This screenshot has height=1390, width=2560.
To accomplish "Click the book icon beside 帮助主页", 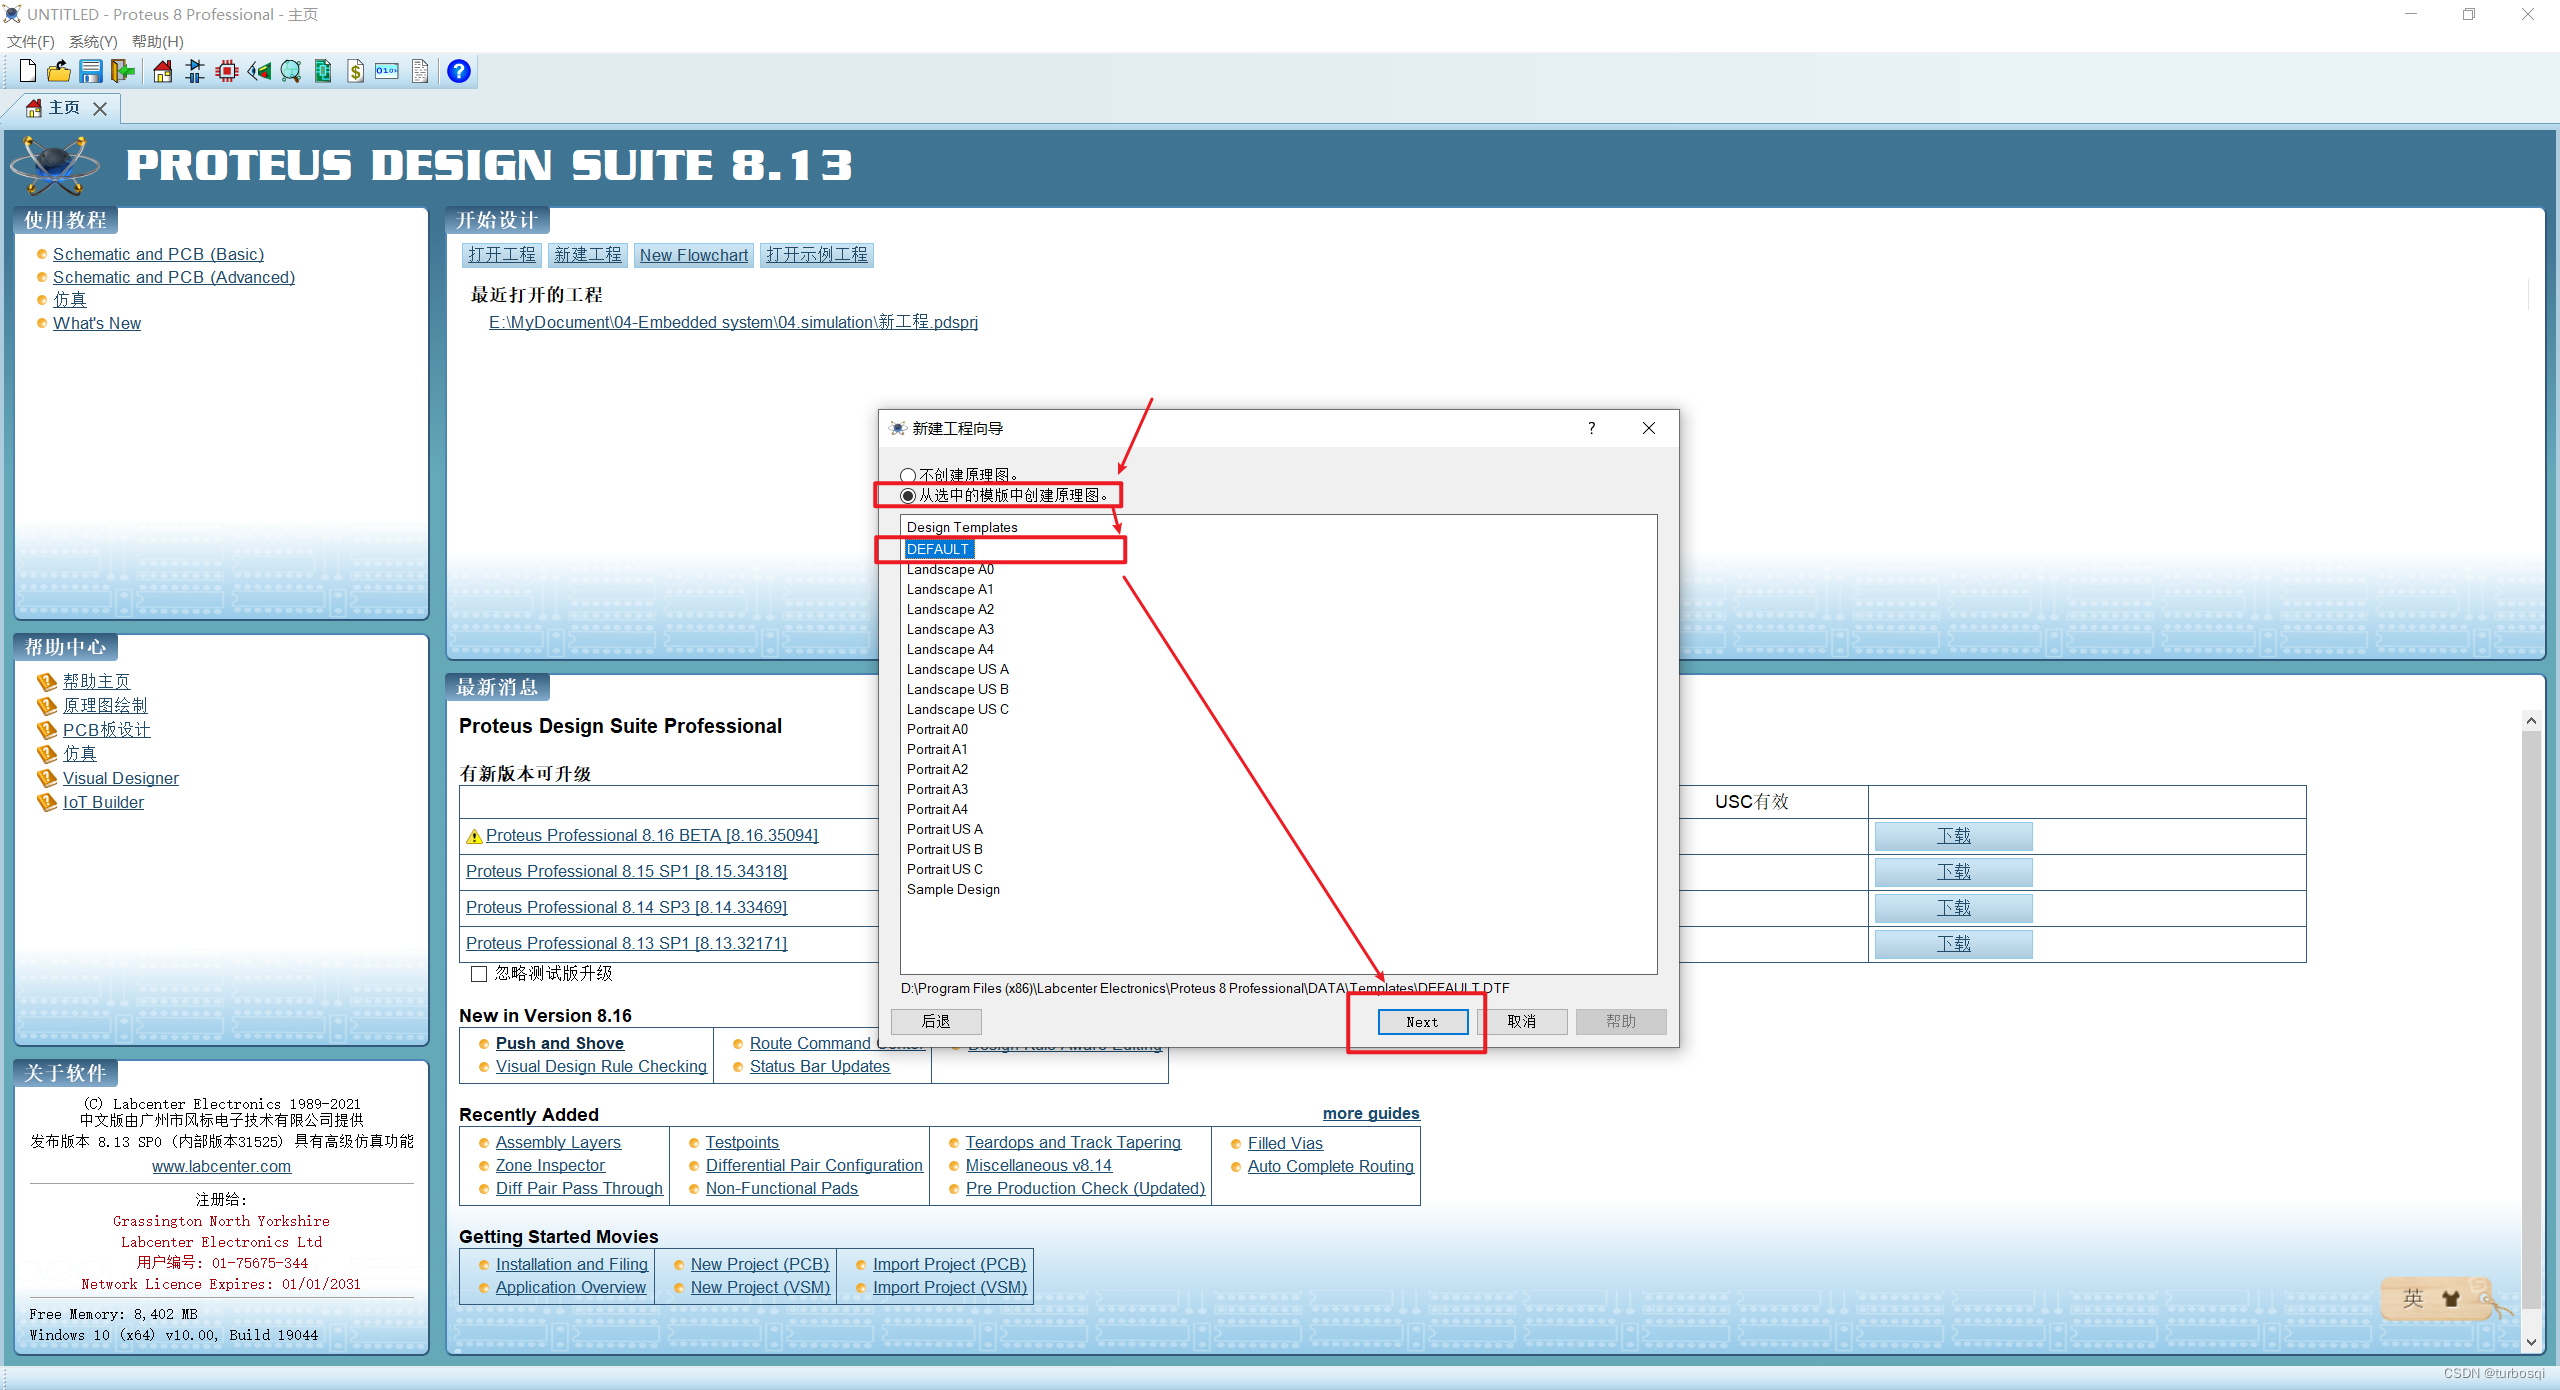I will [x=47, y=682].
